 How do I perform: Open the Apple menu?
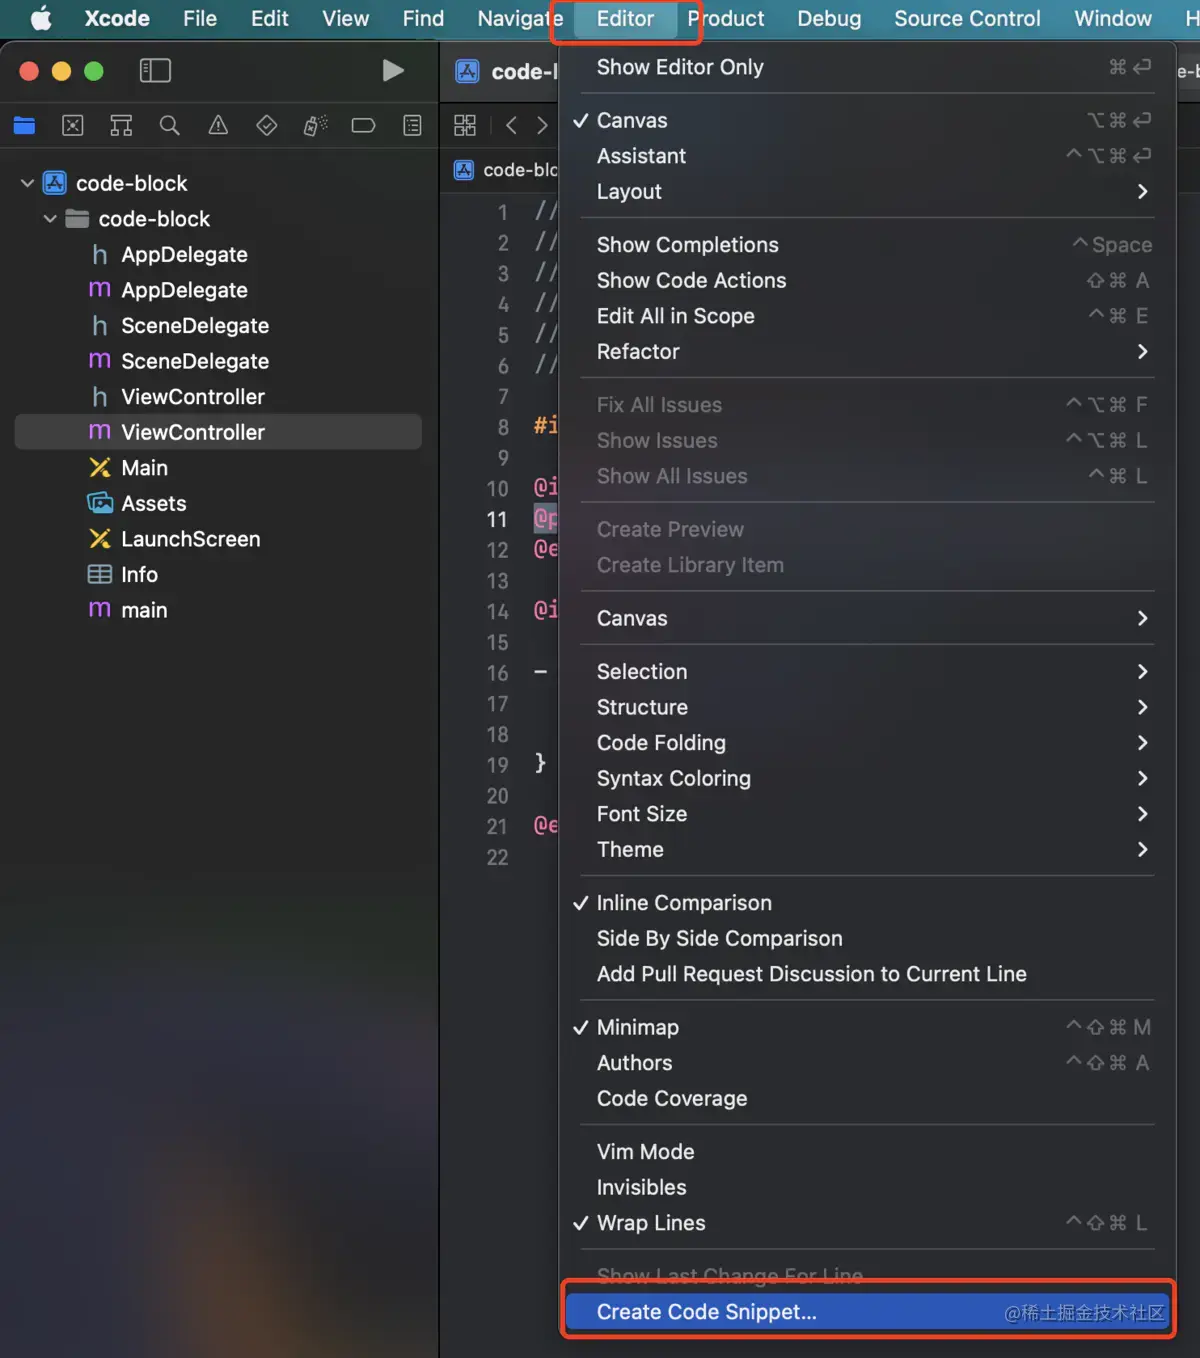[41, 18]
